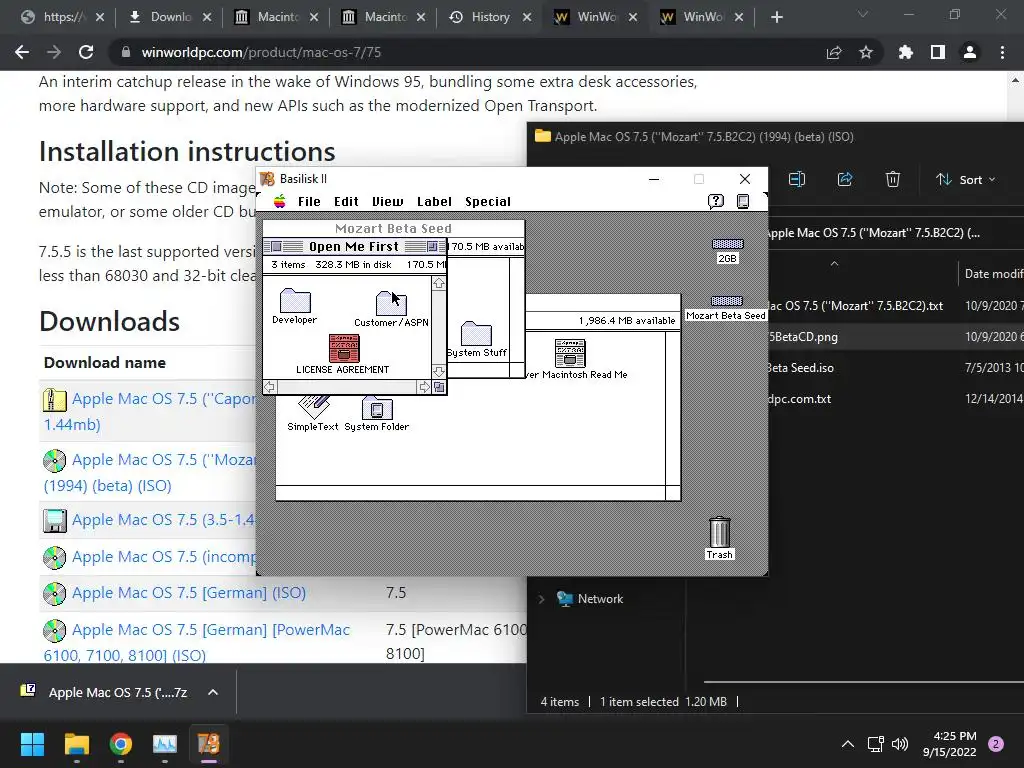Select the Macintosh Read Me document icon
Image resolution: width=1024 pixels, height=768 pixels.
click(570, 353)
